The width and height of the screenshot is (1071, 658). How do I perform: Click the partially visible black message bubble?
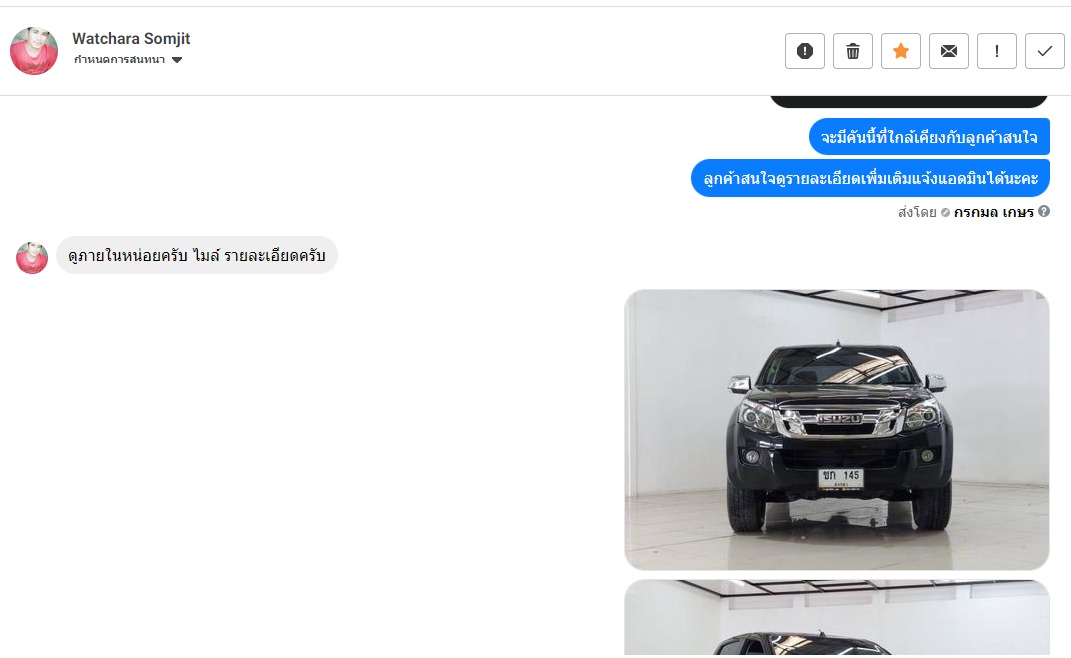pyautogui.click(x=908, y=101)
